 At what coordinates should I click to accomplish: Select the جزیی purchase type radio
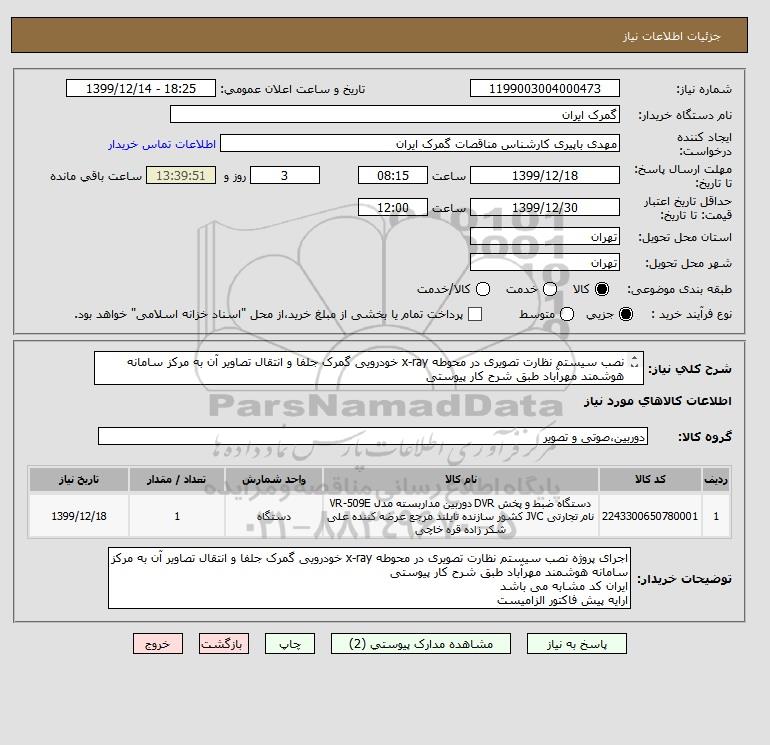coord(626,314)
